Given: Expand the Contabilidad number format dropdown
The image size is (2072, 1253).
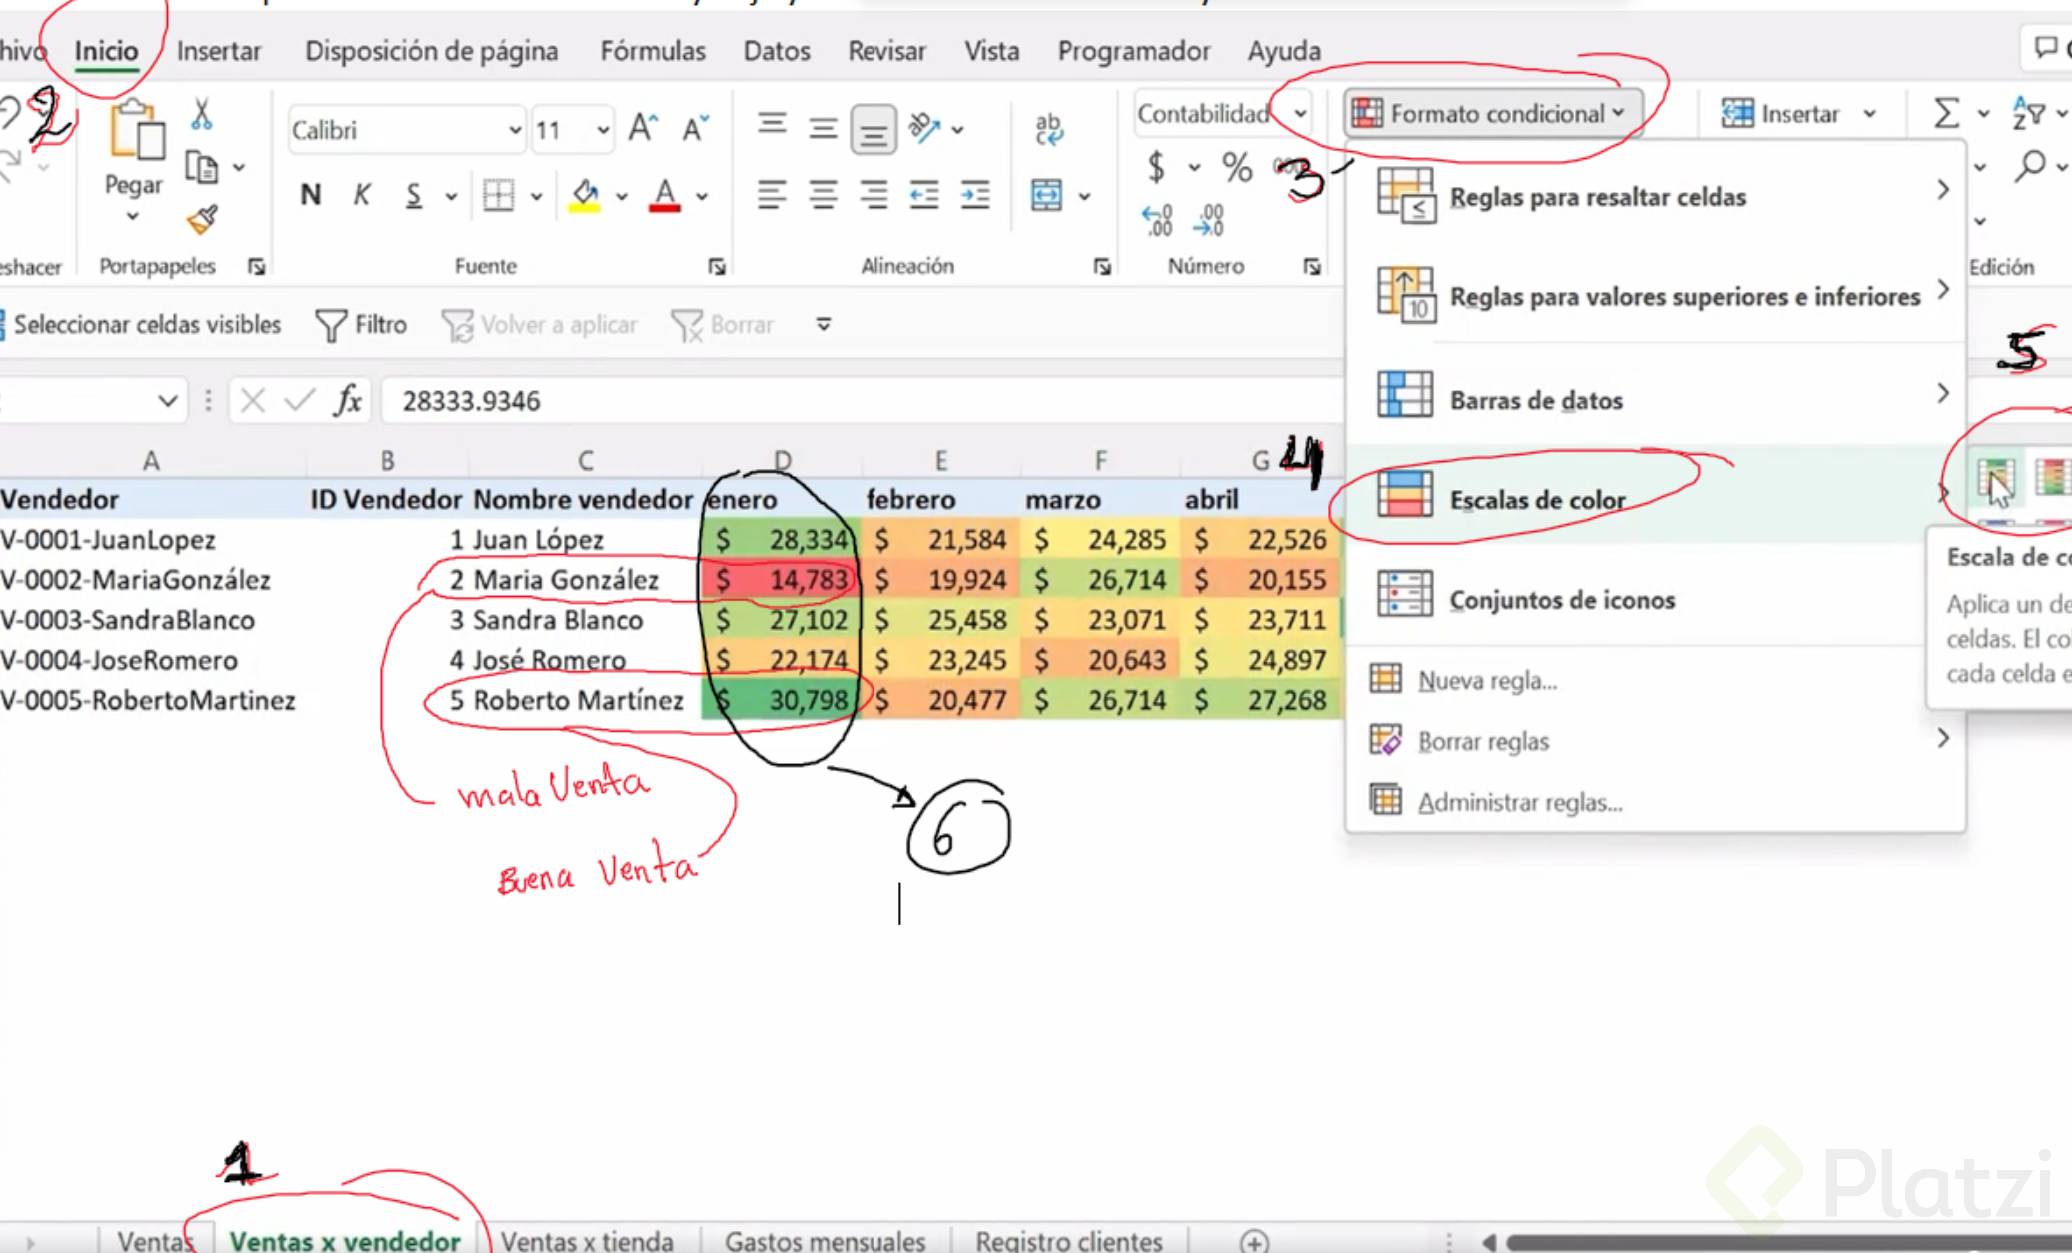Looking at the screenshot, I should coord(1299,114).
